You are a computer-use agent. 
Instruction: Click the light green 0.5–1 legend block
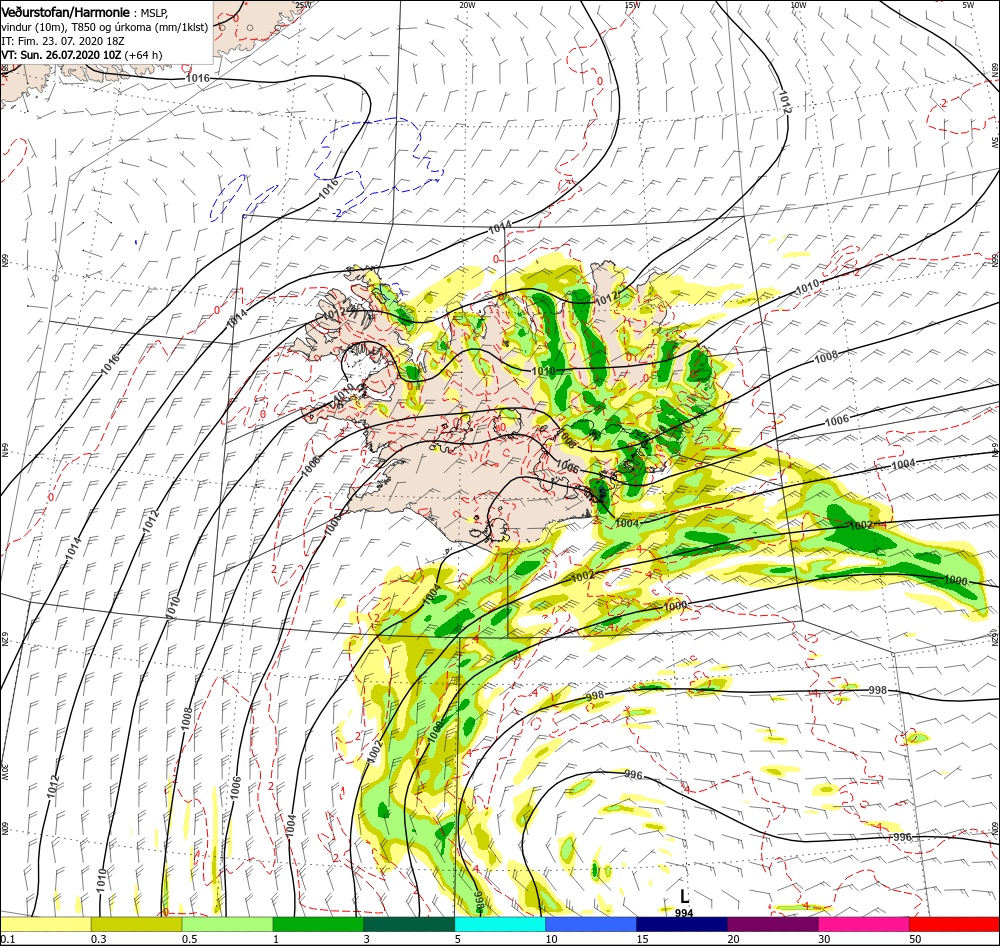click(x=227, y=924)
